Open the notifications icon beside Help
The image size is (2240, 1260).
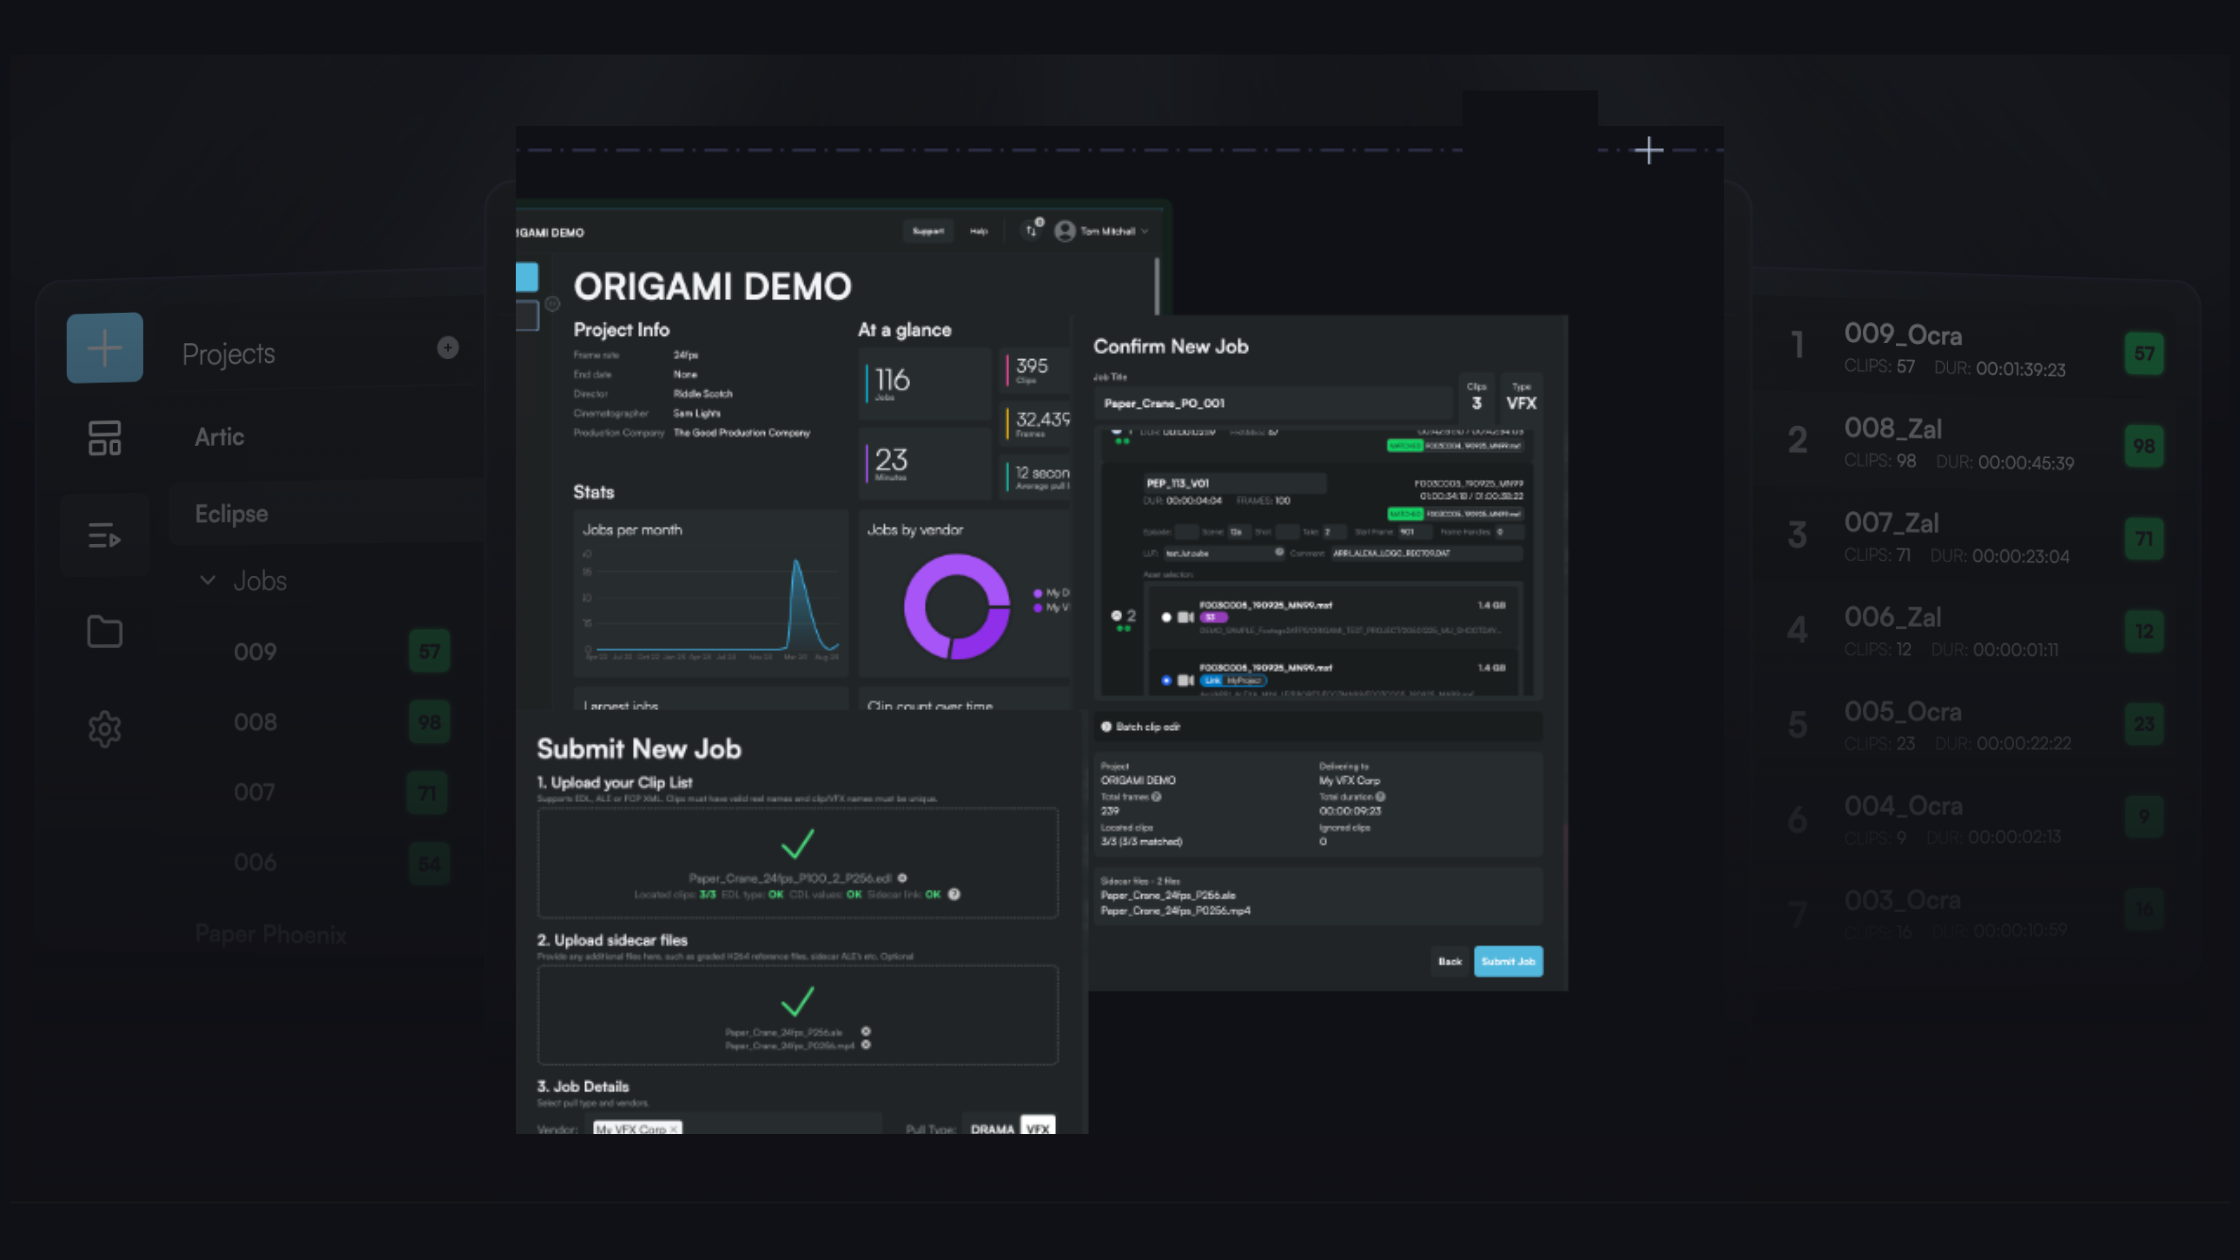[1031, 231]
